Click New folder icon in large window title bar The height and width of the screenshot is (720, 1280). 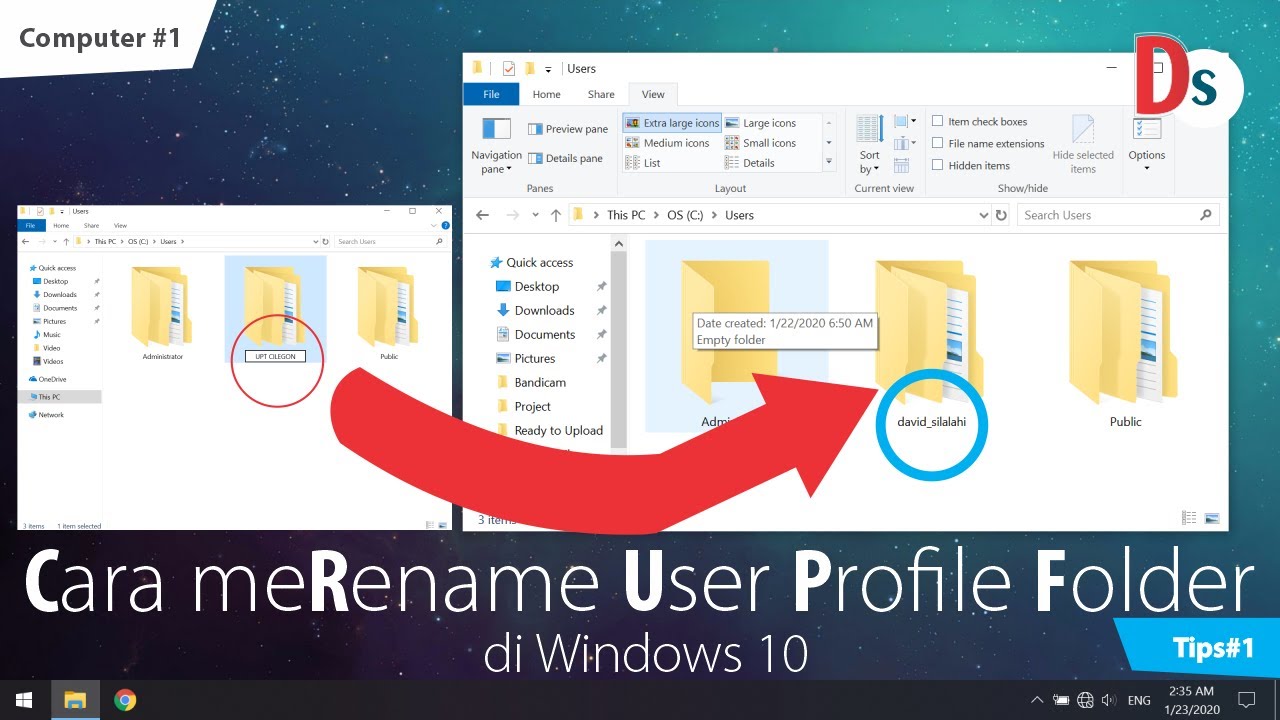coord(530,69)
